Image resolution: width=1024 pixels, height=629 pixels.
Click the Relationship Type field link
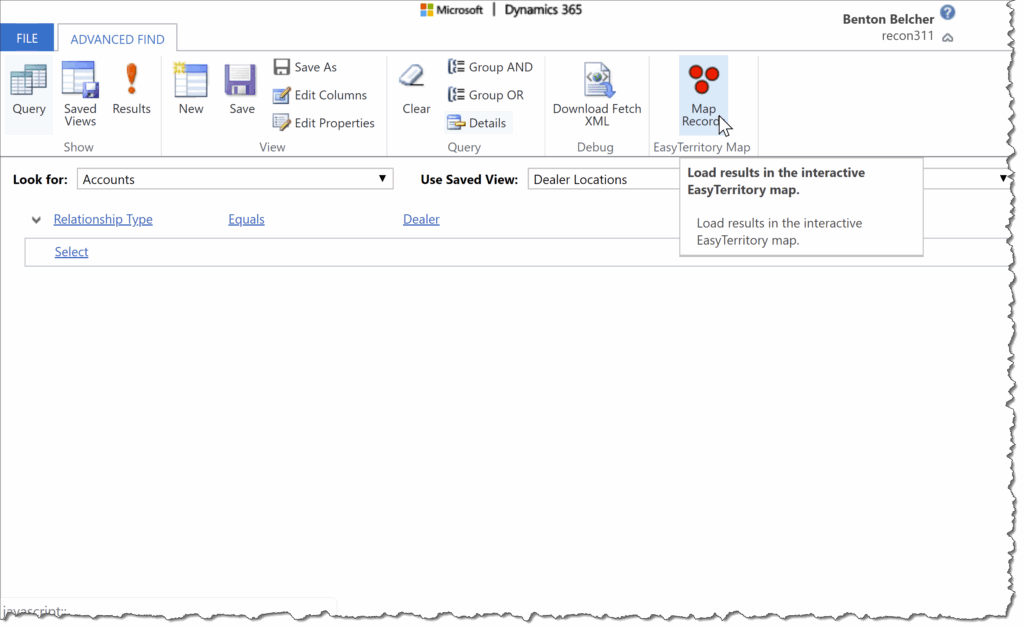click(103, 219)
